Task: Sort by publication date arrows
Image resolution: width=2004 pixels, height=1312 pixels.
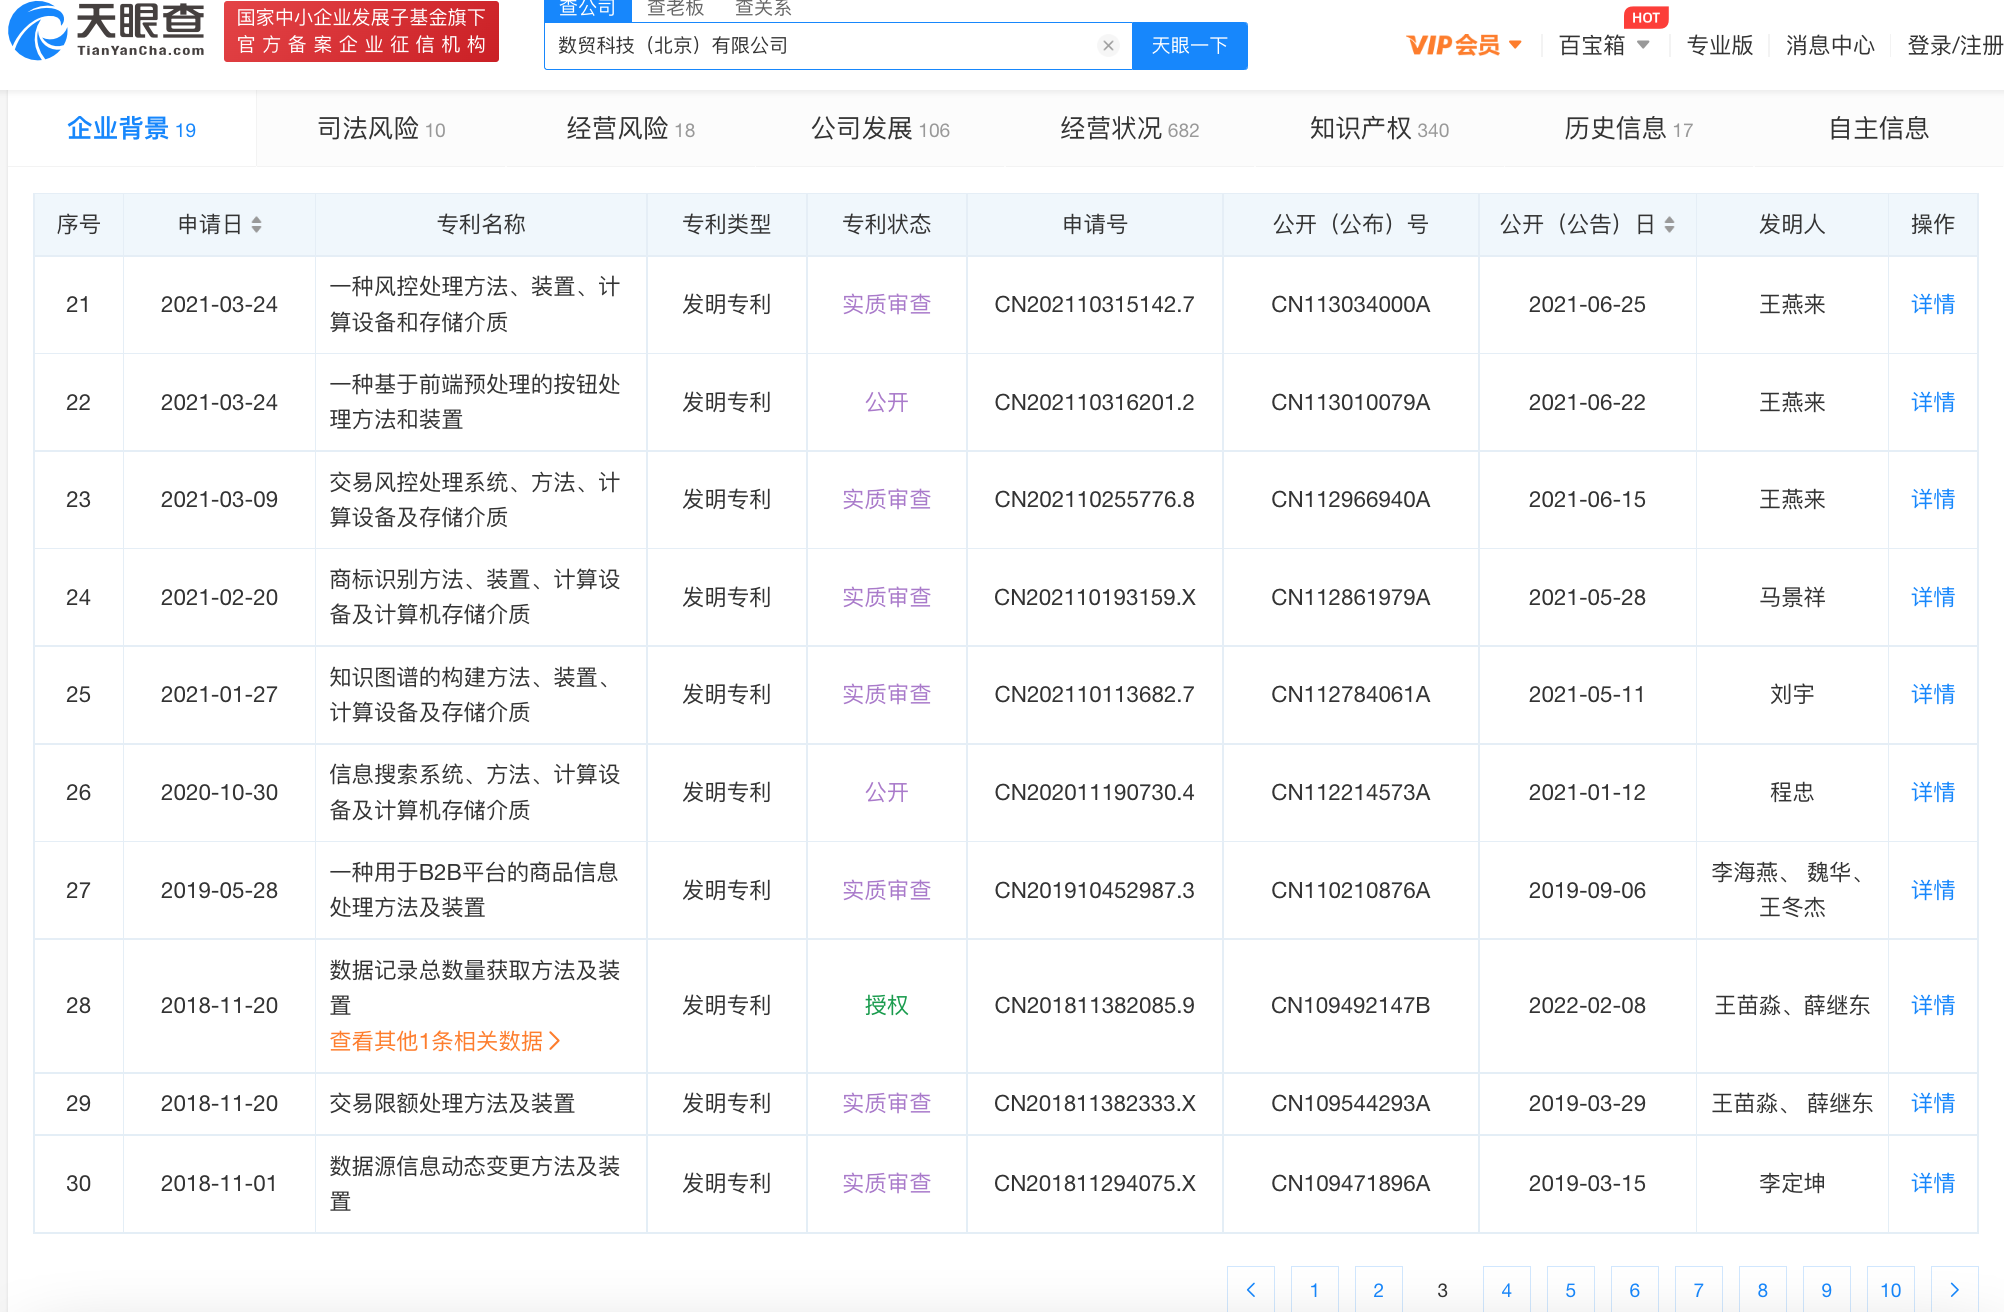Action: [1669, 225]
